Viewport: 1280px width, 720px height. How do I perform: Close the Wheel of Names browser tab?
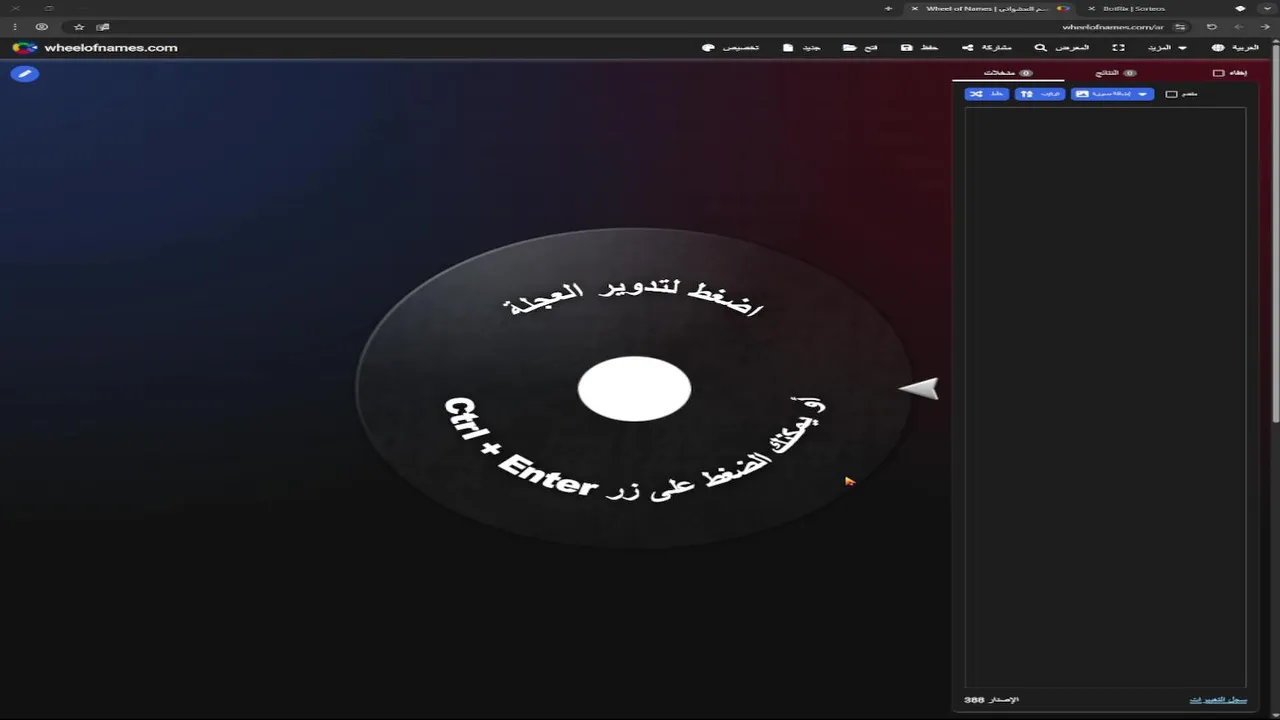(914, 8)
